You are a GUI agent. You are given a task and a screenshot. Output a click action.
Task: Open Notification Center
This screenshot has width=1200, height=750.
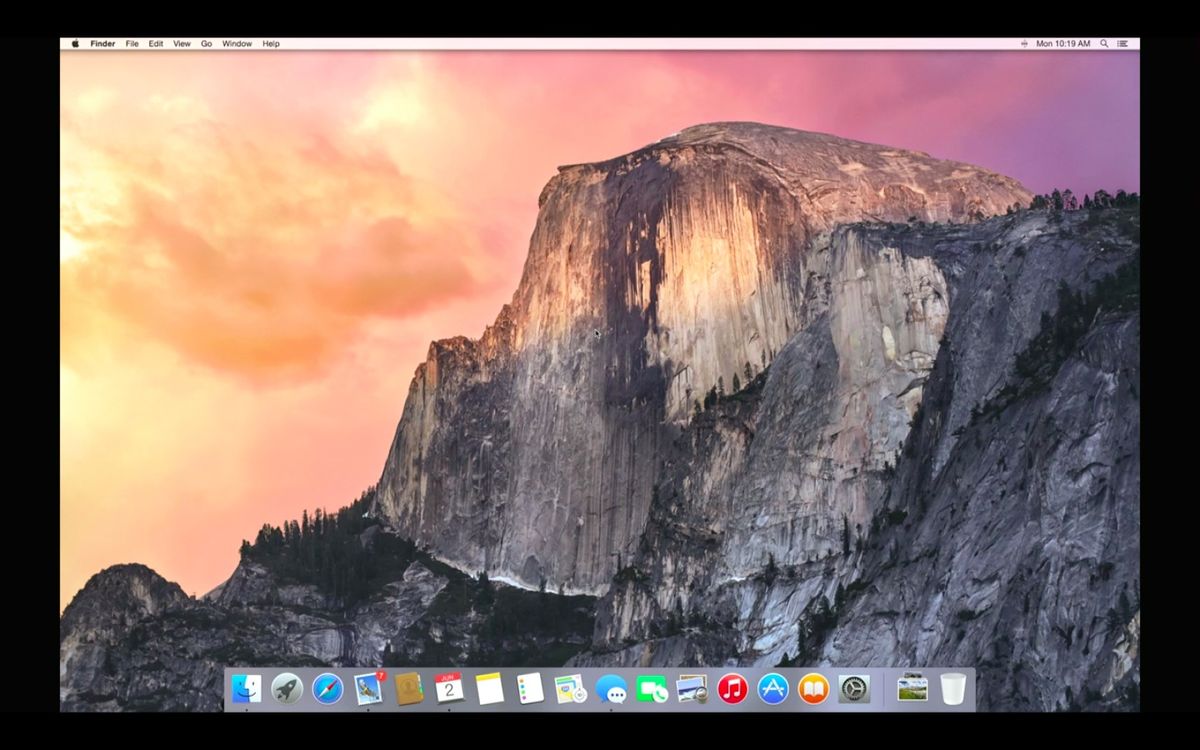pyautogui.click(x=1121, y=43)
